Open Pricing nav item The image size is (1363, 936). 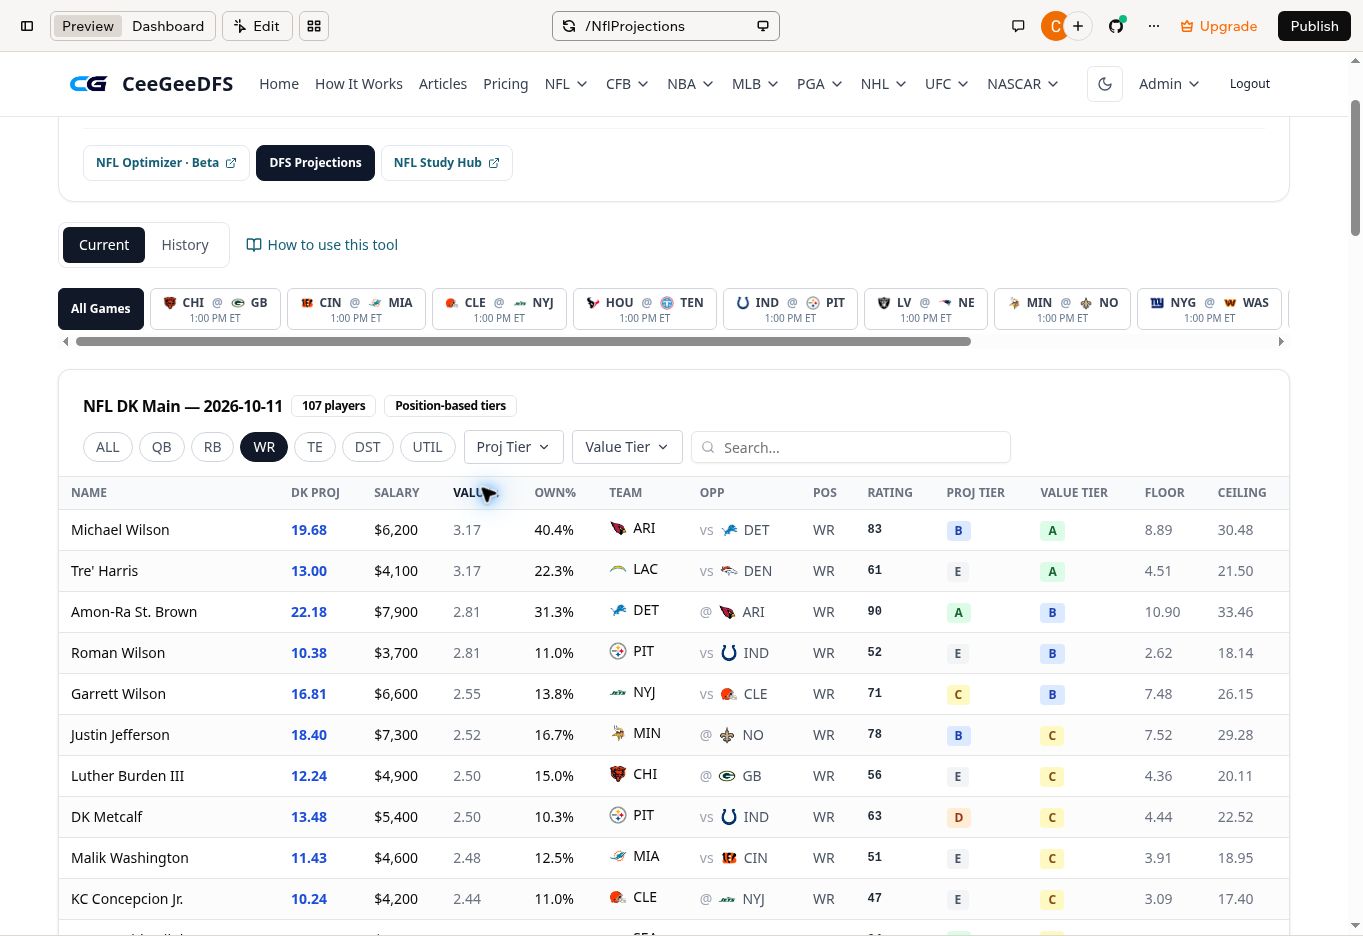(x=506, y=84)
